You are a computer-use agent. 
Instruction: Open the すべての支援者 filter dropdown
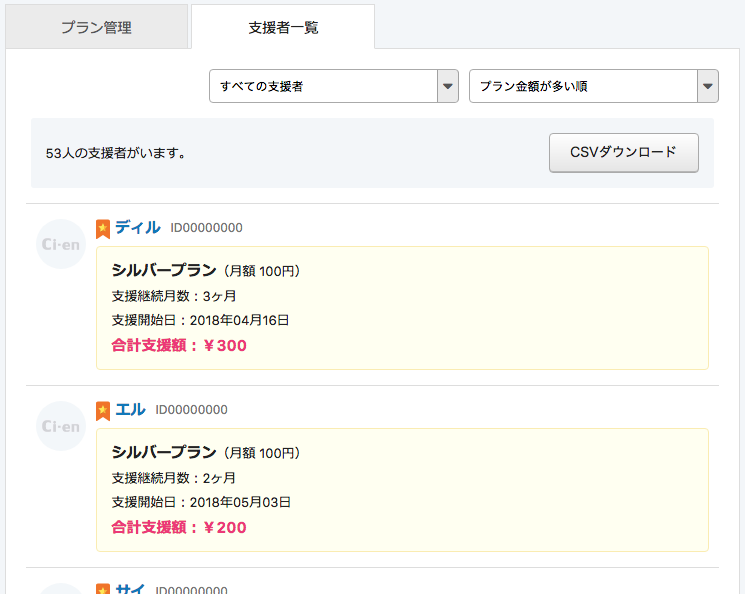coord(334,86)
